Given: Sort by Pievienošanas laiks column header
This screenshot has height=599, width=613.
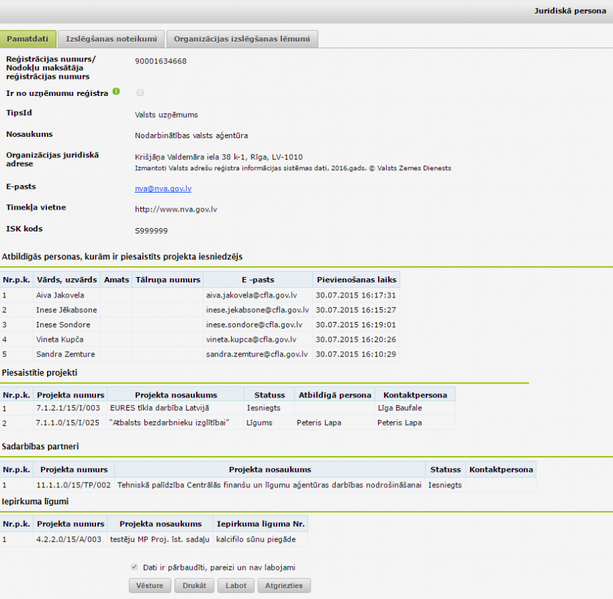Looking at the screenshot, I should [x=356, y=280].
